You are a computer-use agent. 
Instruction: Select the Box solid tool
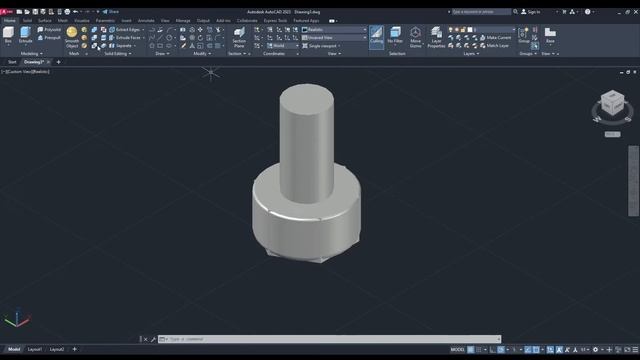tap(8, 35)
